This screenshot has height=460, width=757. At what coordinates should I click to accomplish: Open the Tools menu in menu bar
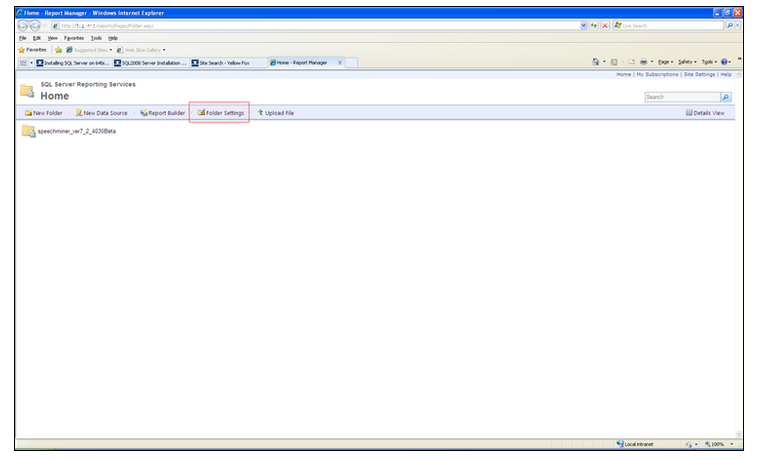[x=96, y=38]
